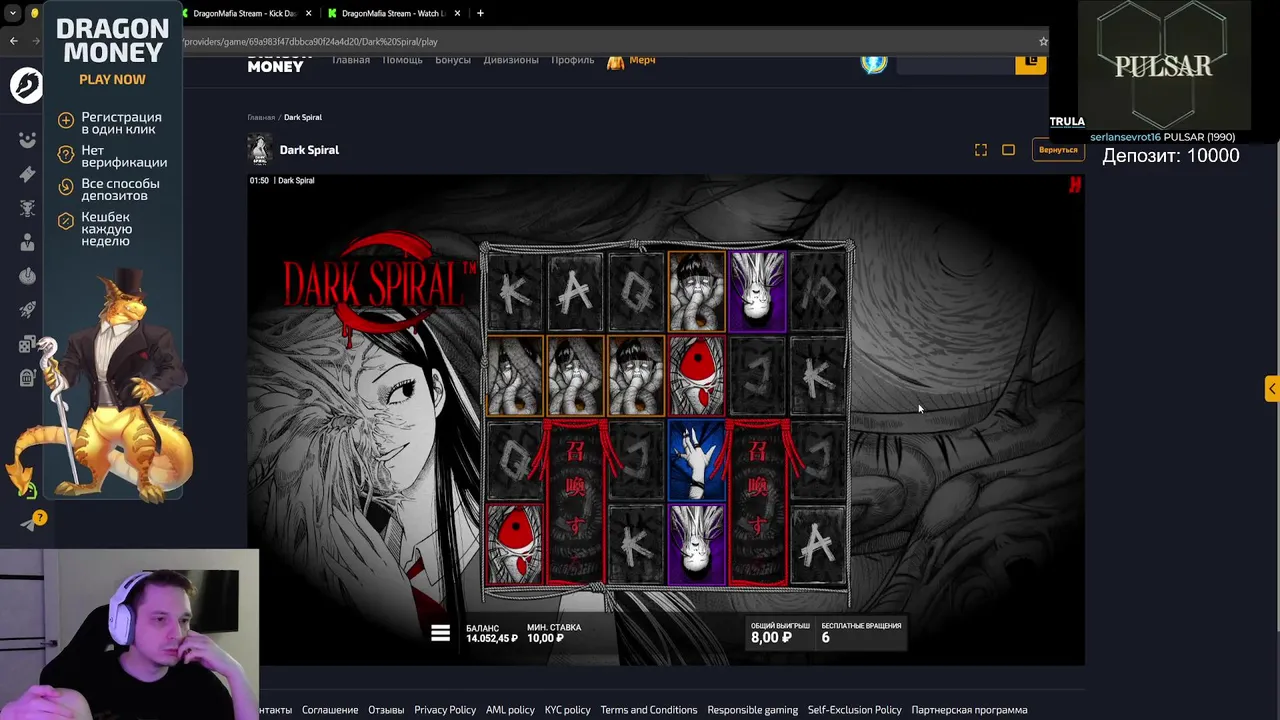The height and width of the screenshot is (720, 1280).
Task: Open Партнерская программа footer link
Action: [969, 710]
